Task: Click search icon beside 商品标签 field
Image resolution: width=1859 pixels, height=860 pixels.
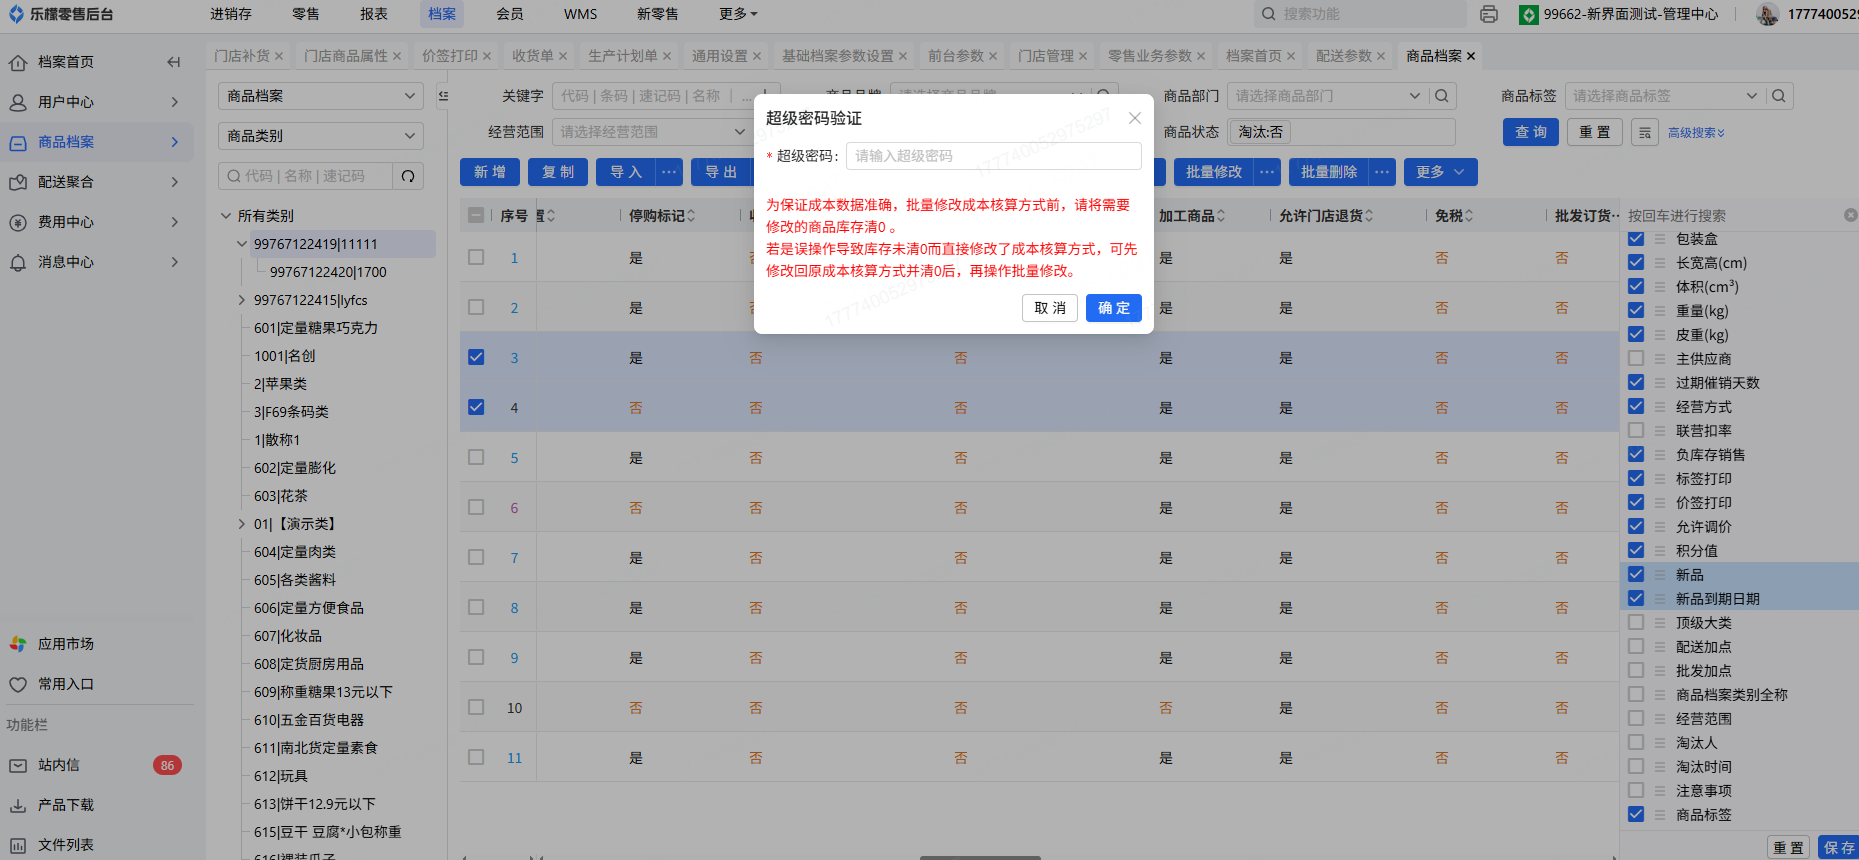Action: click(x=1778, y=96)
